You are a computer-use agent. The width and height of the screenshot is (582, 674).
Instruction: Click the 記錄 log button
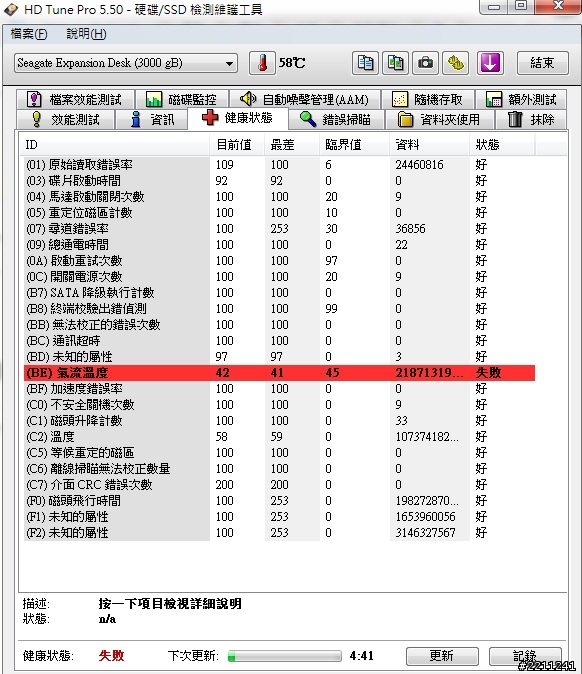pyautogui.click(x=525, y=656)
